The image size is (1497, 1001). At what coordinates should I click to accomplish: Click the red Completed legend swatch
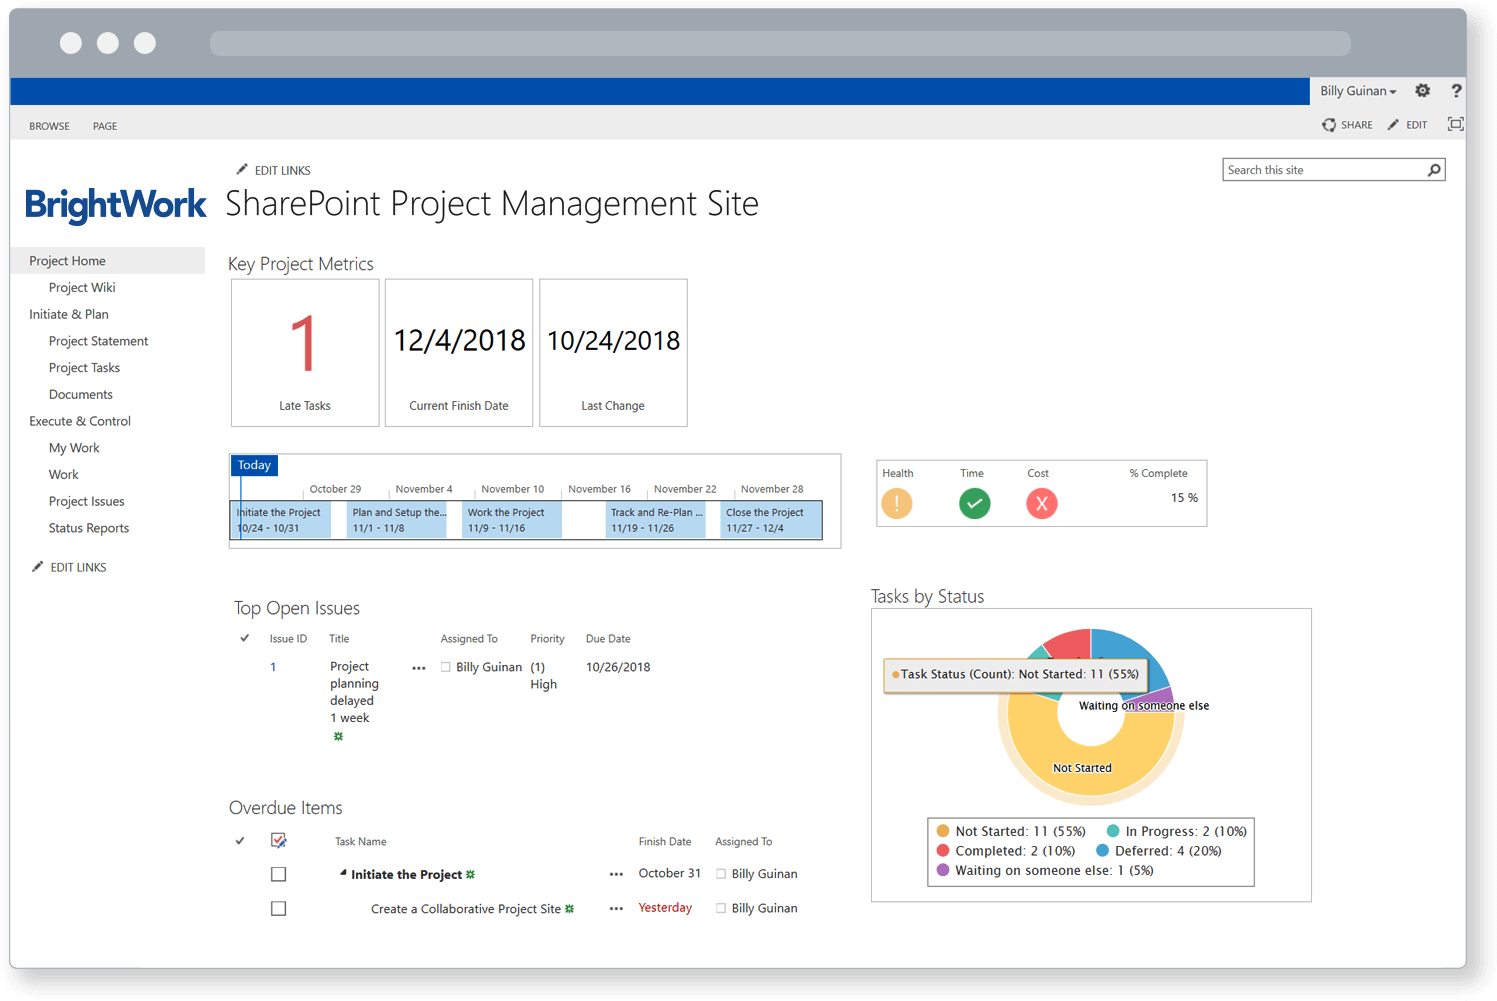coord(943,851)
